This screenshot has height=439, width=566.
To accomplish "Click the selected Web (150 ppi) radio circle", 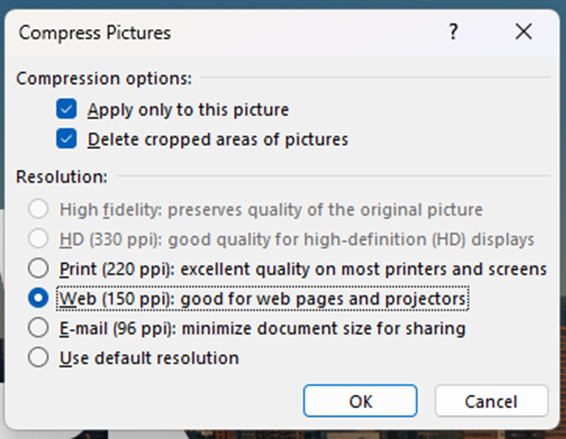I will click(38, 298).
